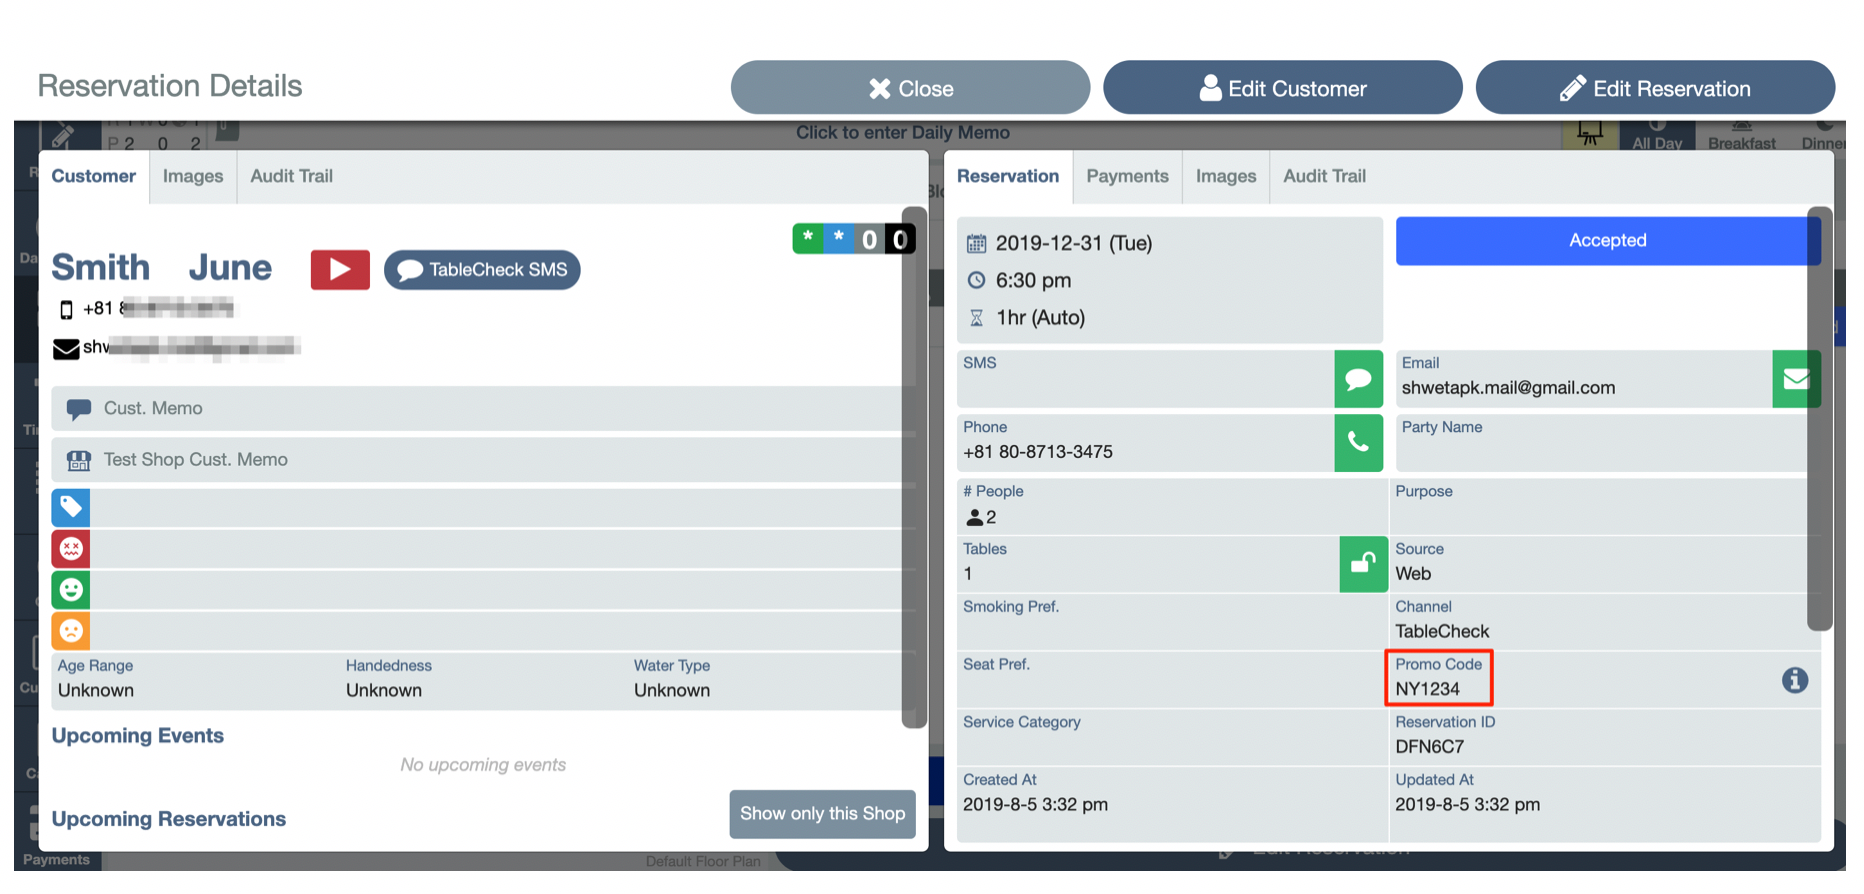The height and width of the screenshot is (894, 1864).
Task: Click the promo code NY1234
Action: click(x=1427, y=689)
